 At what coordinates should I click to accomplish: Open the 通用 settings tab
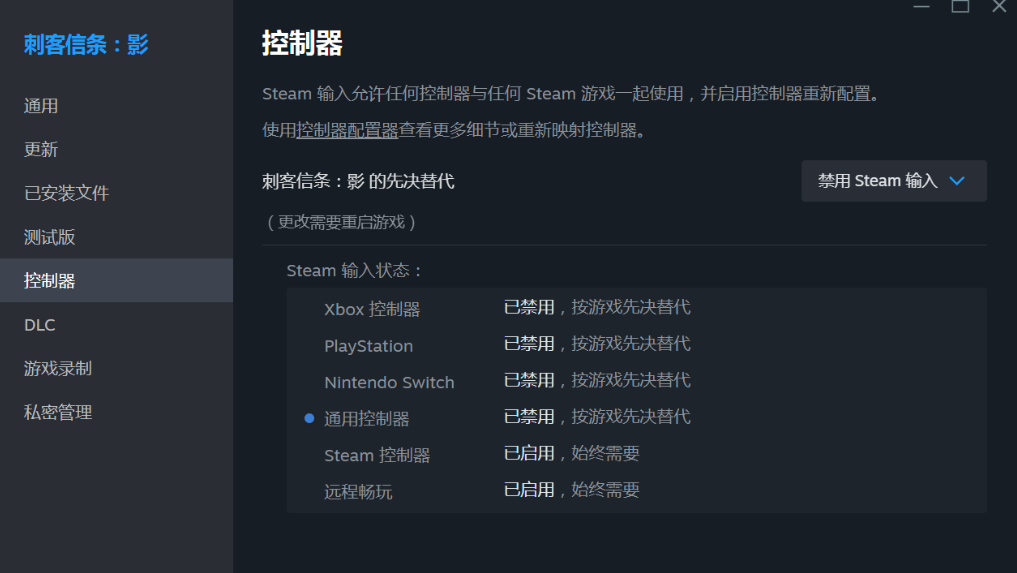click(41, 106)
